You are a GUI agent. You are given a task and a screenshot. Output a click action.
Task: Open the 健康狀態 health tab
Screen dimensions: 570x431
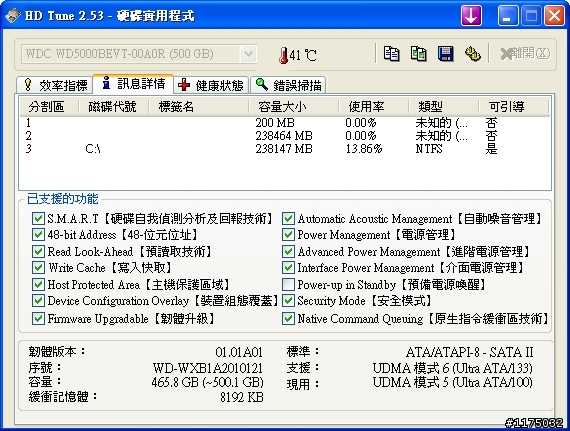[x=211, y=85]
